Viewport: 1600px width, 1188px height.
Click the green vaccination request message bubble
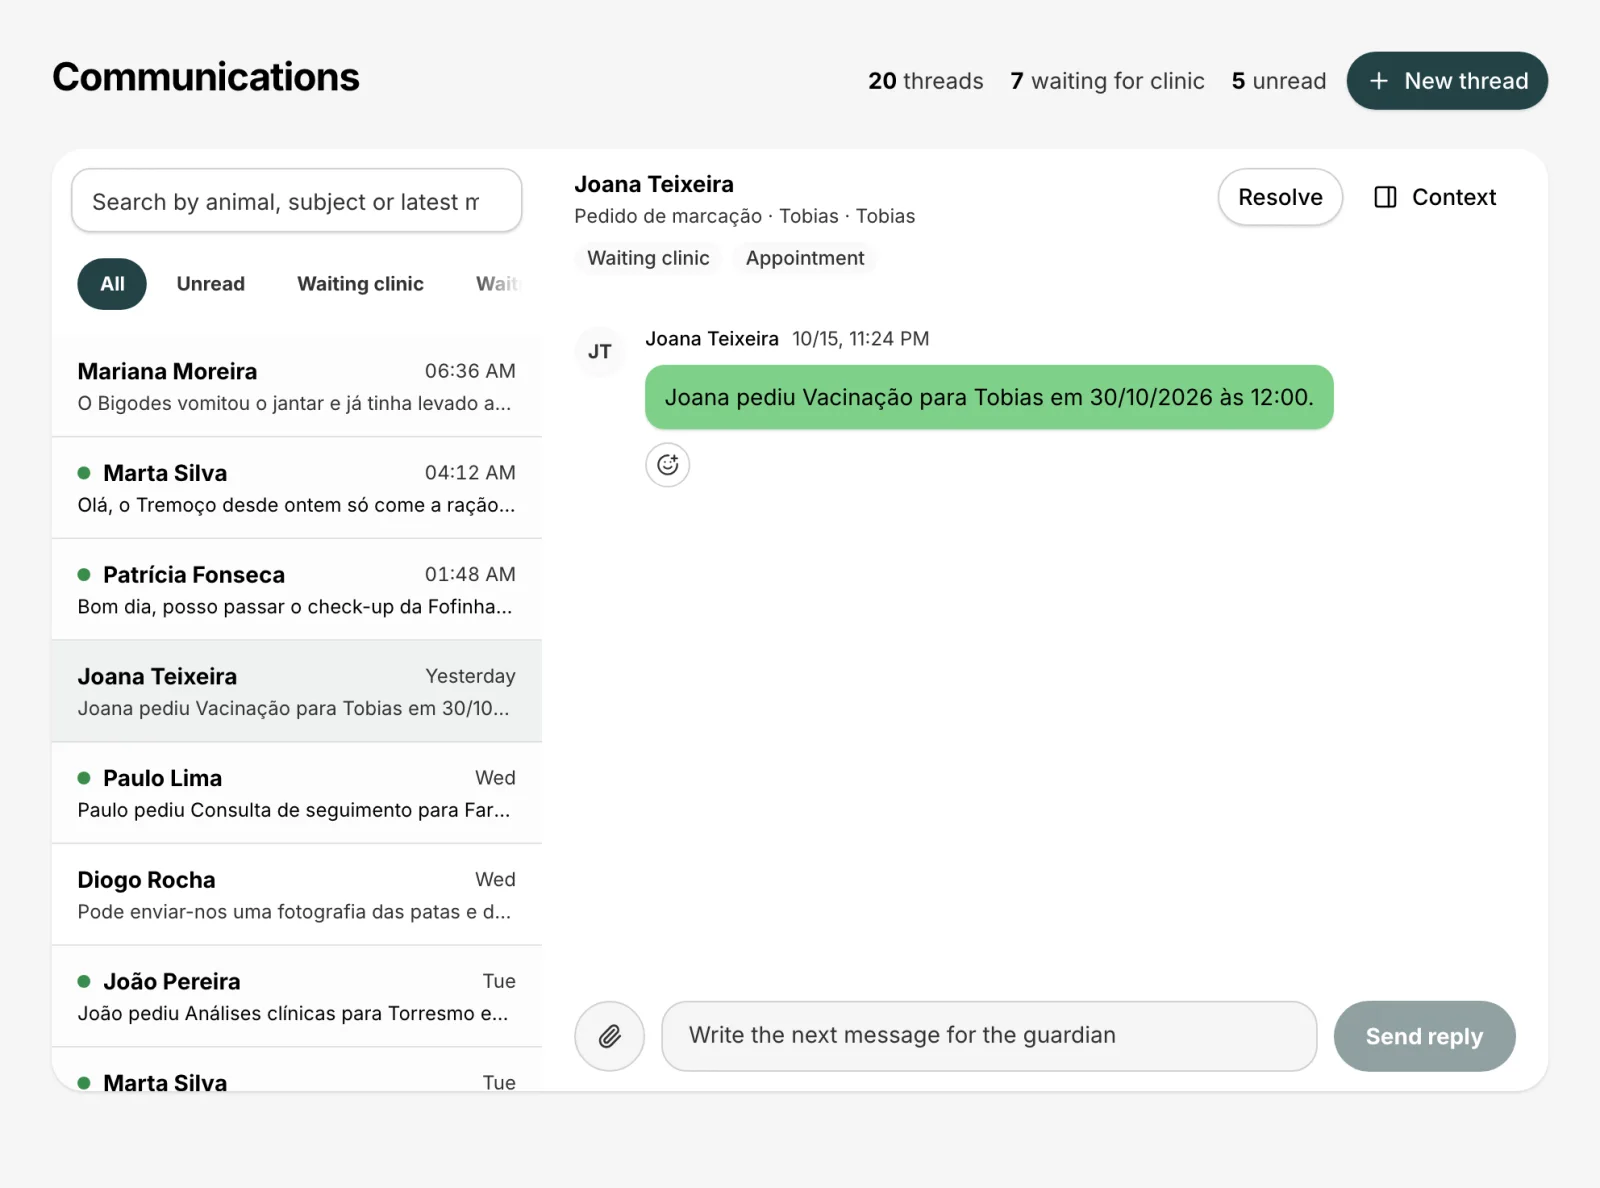[989, 397]
